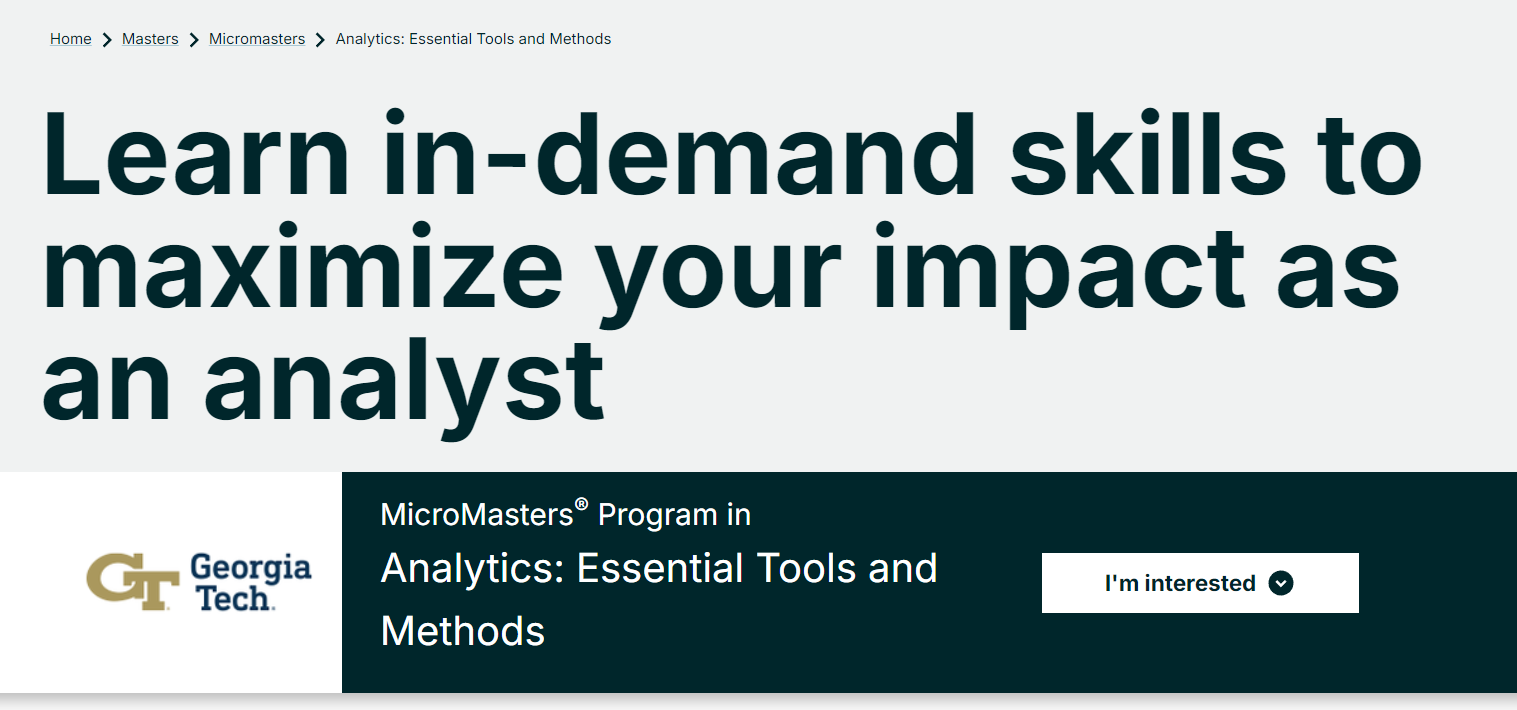Image resolution: width=1517 pixels, height=710 pixels.
Task: Open the Masters breadcrumb link
Action: 149,38
